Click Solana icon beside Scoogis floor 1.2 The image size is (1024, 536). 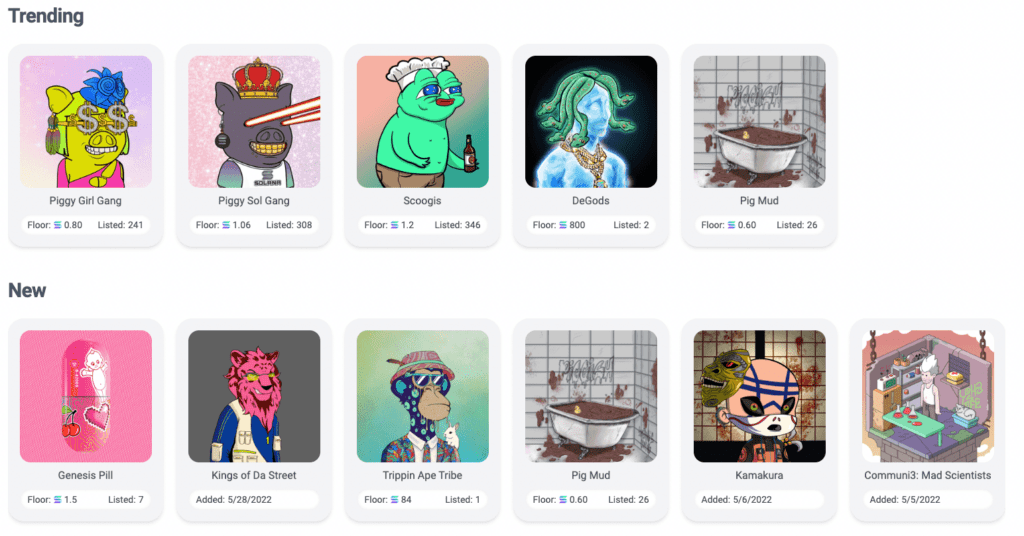click(394, 225)
